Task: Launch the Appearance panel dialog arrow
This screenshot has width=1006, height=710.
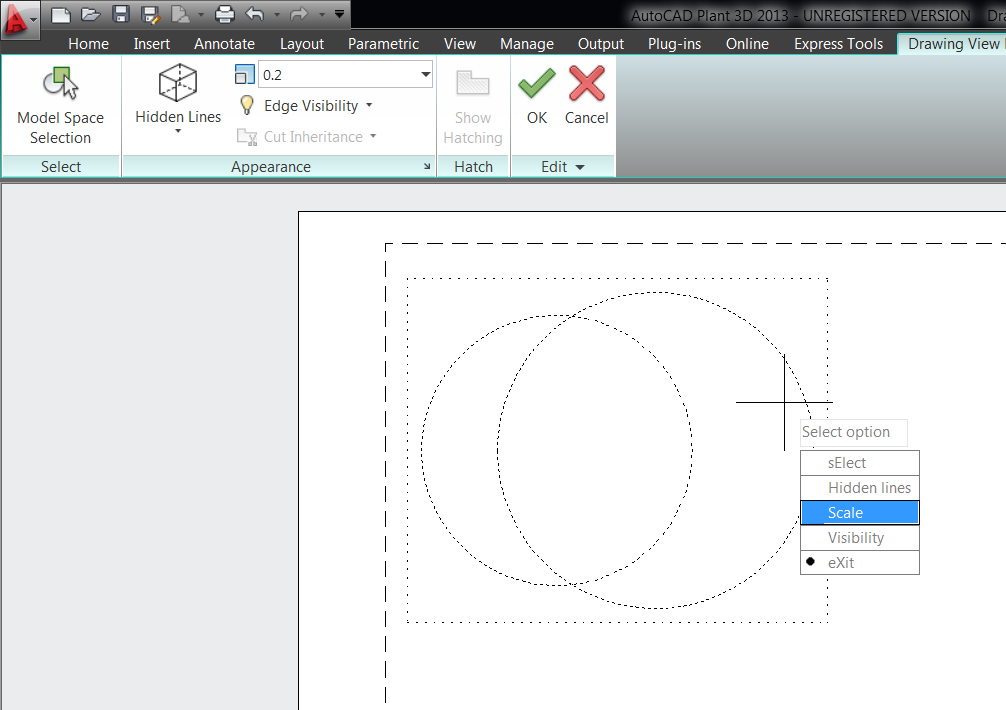Action: pos(427,167)
